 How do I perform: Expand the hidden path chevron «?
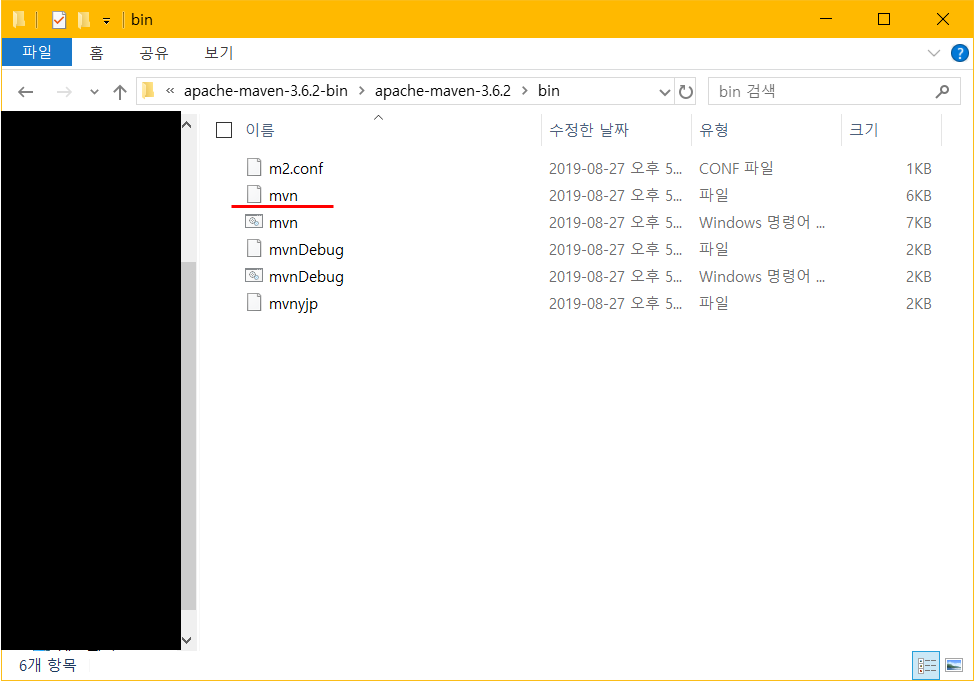(170, 91)
